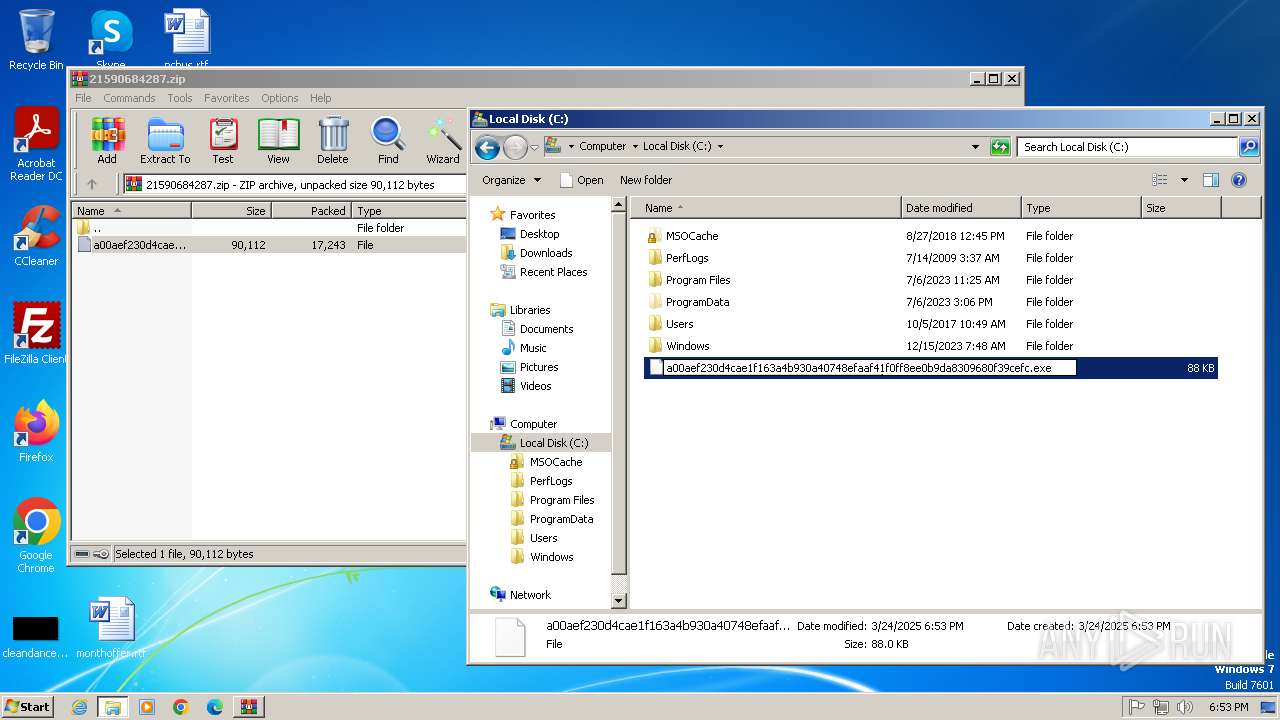
Task: Open the WinRAR Options menu
Action: (x=280, y=98)
